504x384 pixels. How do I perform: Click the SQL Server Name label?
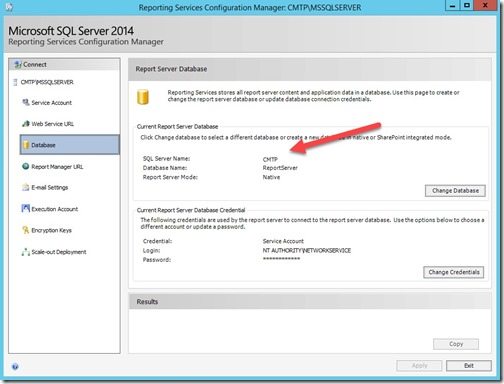point(166,159)
